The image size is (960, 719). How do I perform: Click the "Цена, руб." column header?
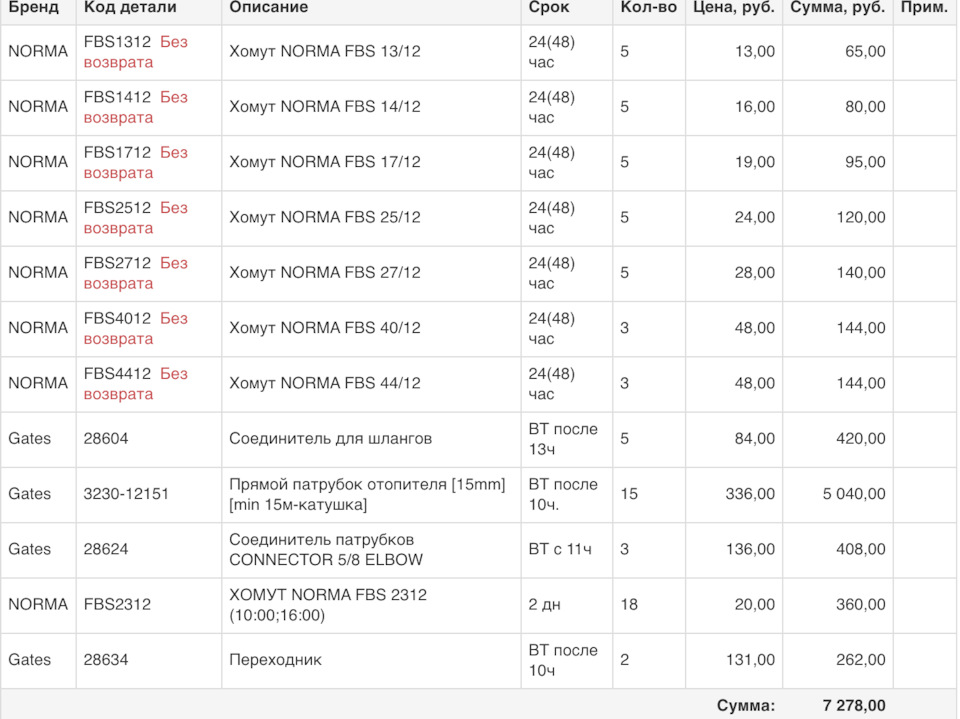point(734,8)
